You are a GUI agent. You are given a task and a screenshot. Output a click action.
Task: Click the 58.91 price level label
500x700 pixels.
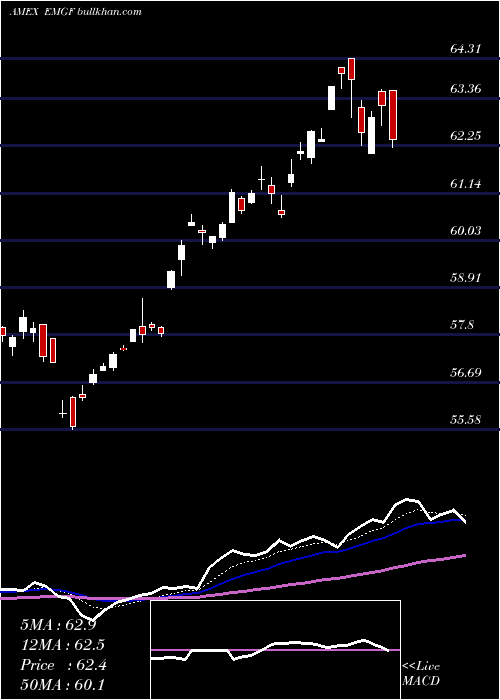pos(466,278)
